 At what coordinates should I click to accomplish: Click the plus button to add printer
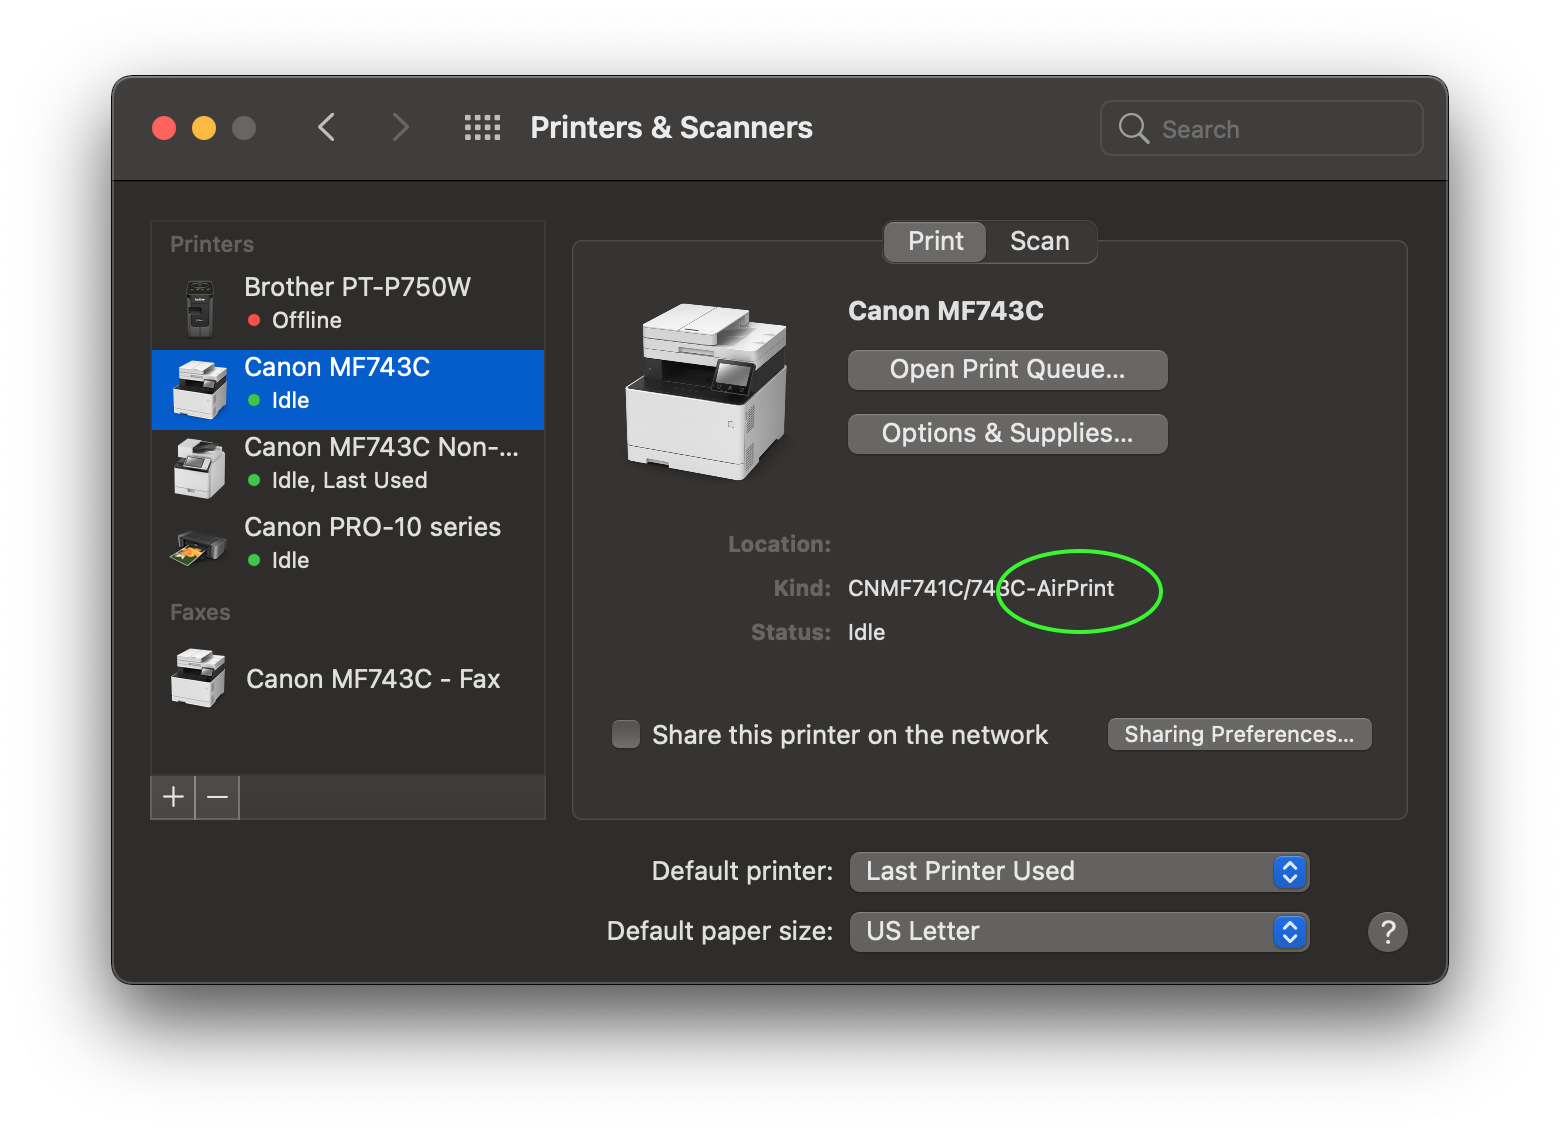(x=173, y=797)
